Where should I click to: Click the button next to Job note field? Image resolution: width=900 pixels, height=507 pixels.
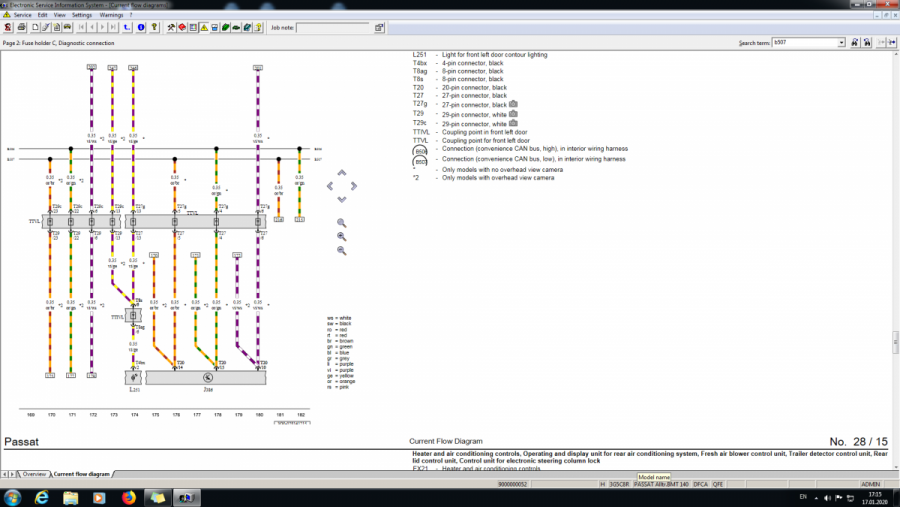click(379, 27)
